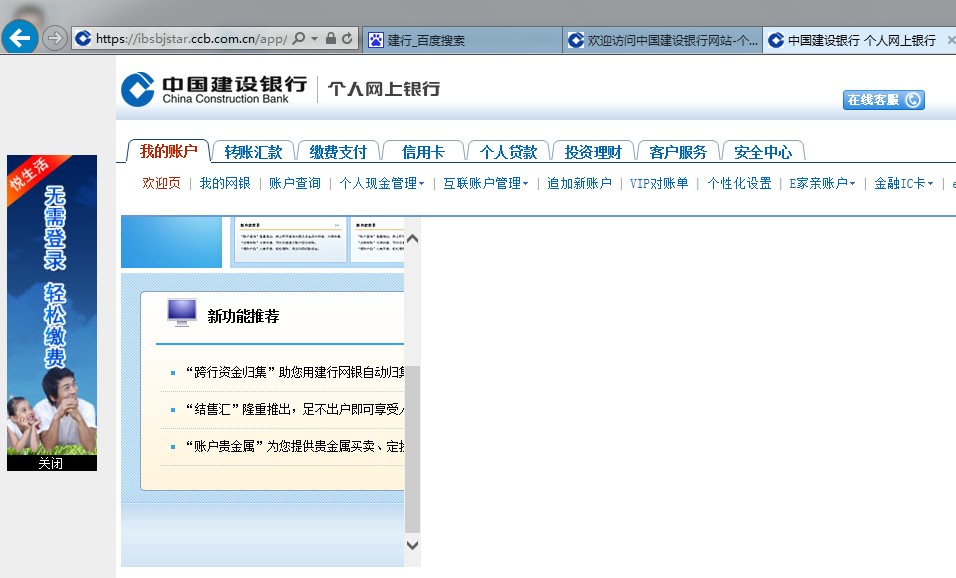Open the address bar dropdown arrow

pyautogui.click(x=315, y=38)
